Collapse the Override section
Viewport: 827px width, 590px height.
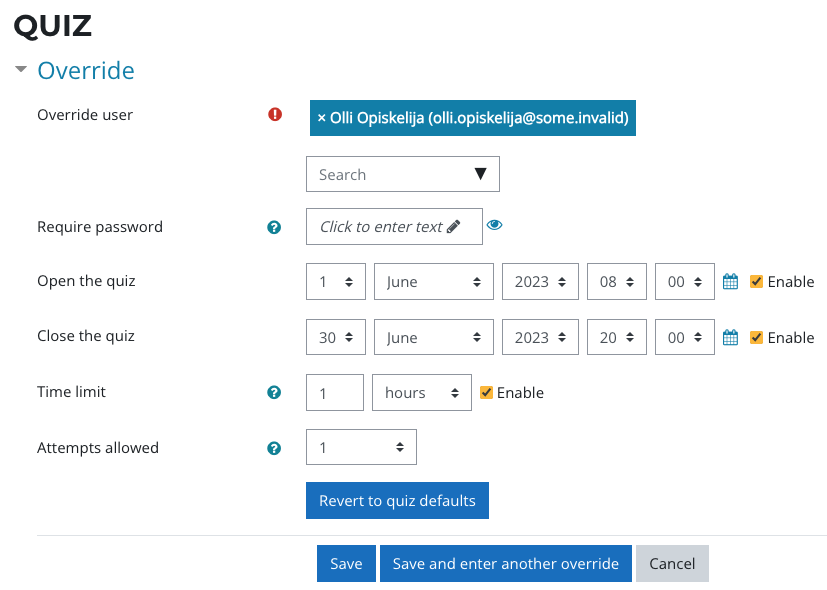21,71
